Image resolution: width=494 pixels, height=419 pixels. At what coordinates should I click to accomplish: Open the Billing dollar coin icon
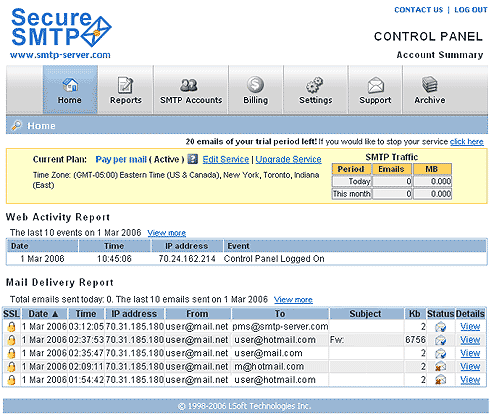[255, 85]
